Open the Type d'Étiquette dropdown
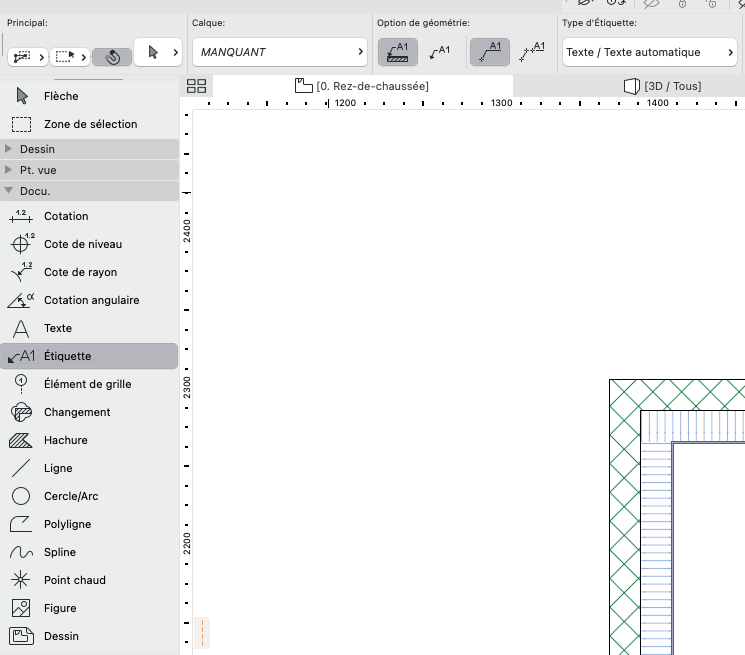This screenshot has height=655, width=745. 649,52
